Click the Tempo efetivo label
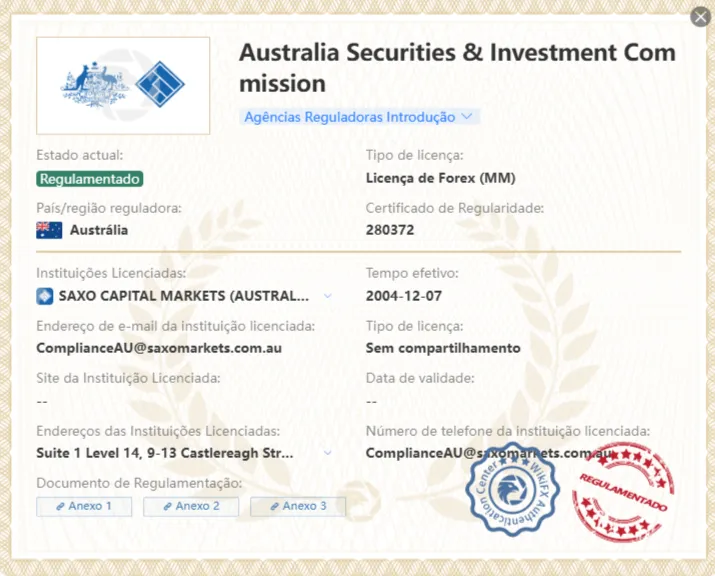 pyautogui.click(x=412, y=273)
